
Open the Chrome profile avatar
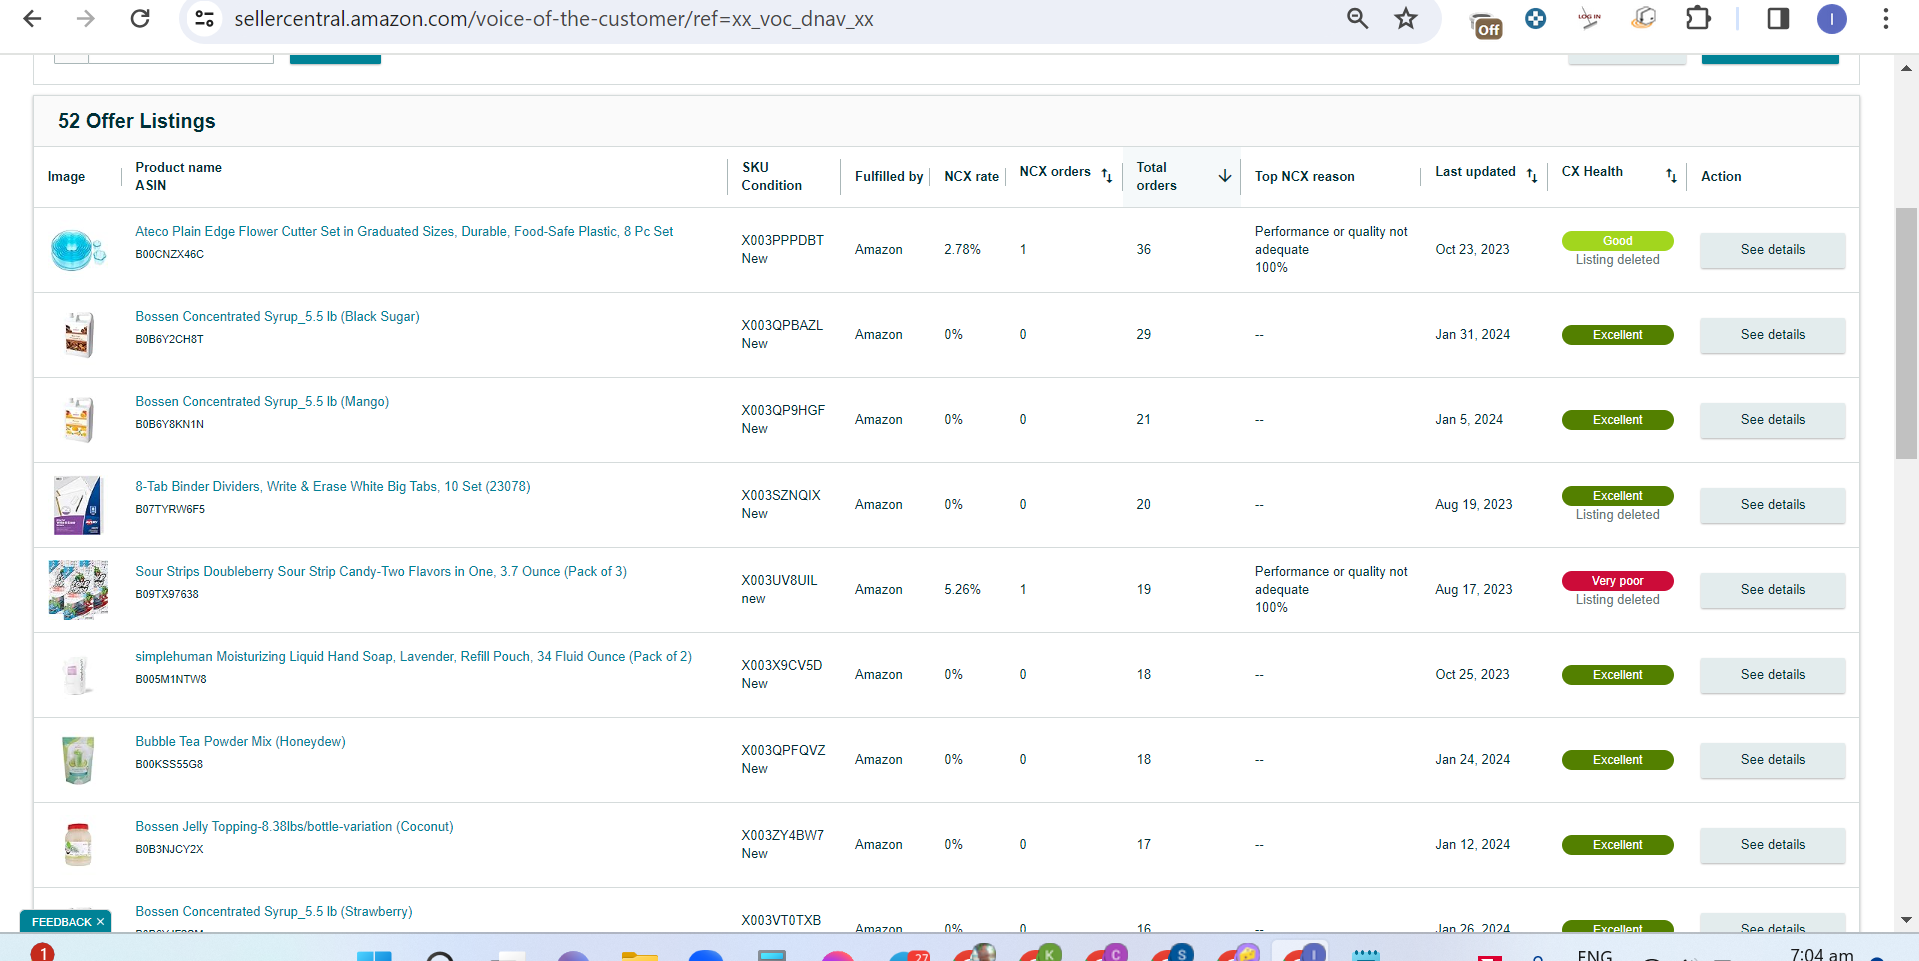point(1831,18)
